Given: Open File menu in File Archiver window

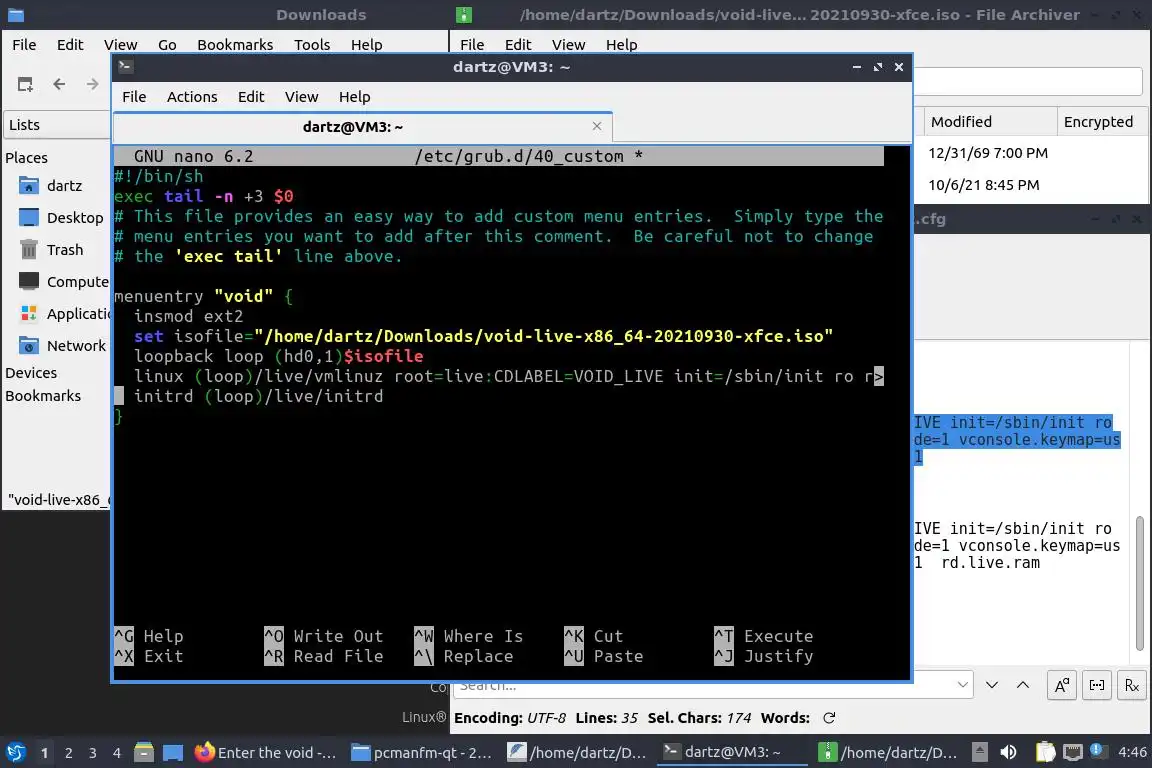Looking at the screenshot, I should point(472,45).
